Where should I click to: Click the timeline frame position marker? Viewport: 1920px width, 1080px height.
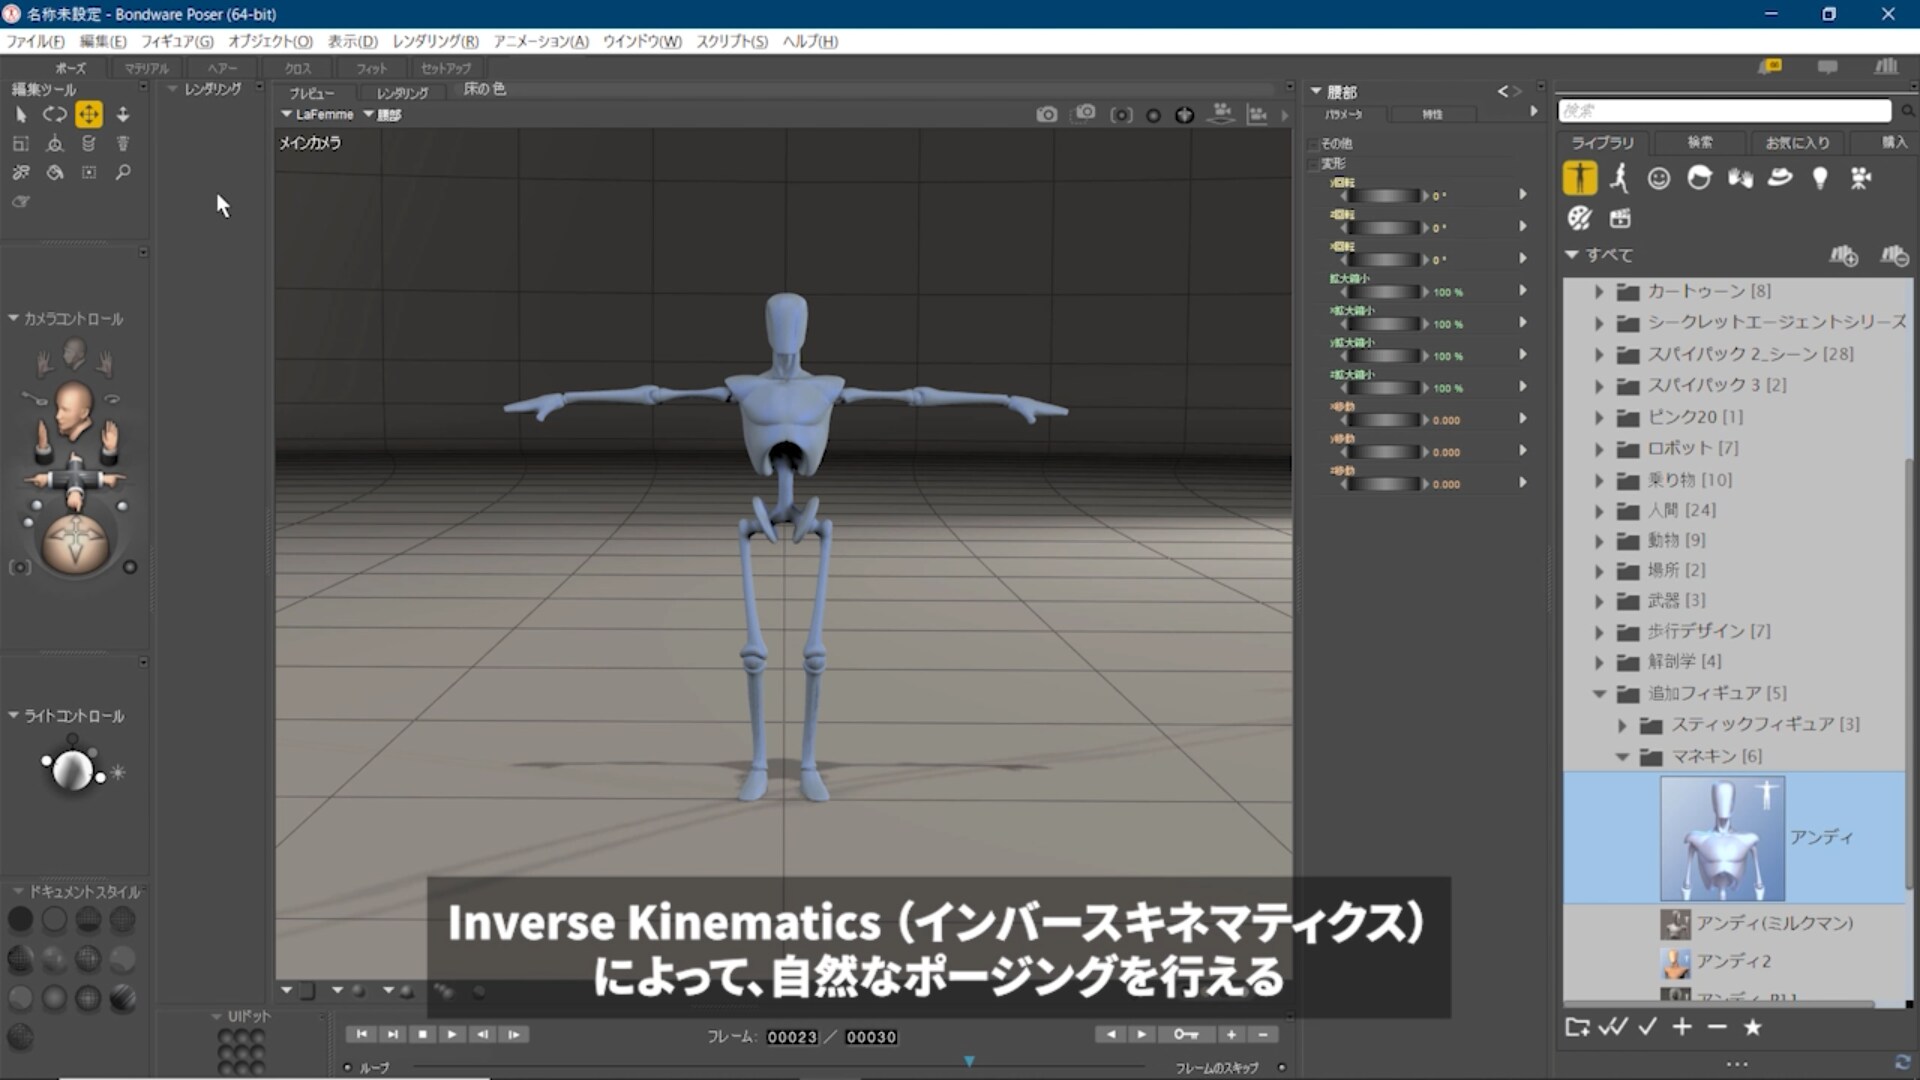coord(969,1061)
